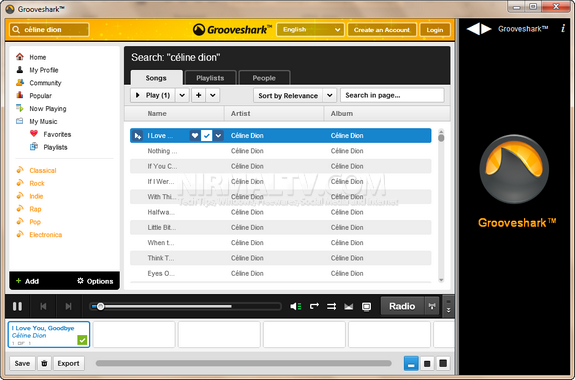The image size is (575, 380).
Task: Click the left arrow in the right panel
Action: [x=473, y=29]
